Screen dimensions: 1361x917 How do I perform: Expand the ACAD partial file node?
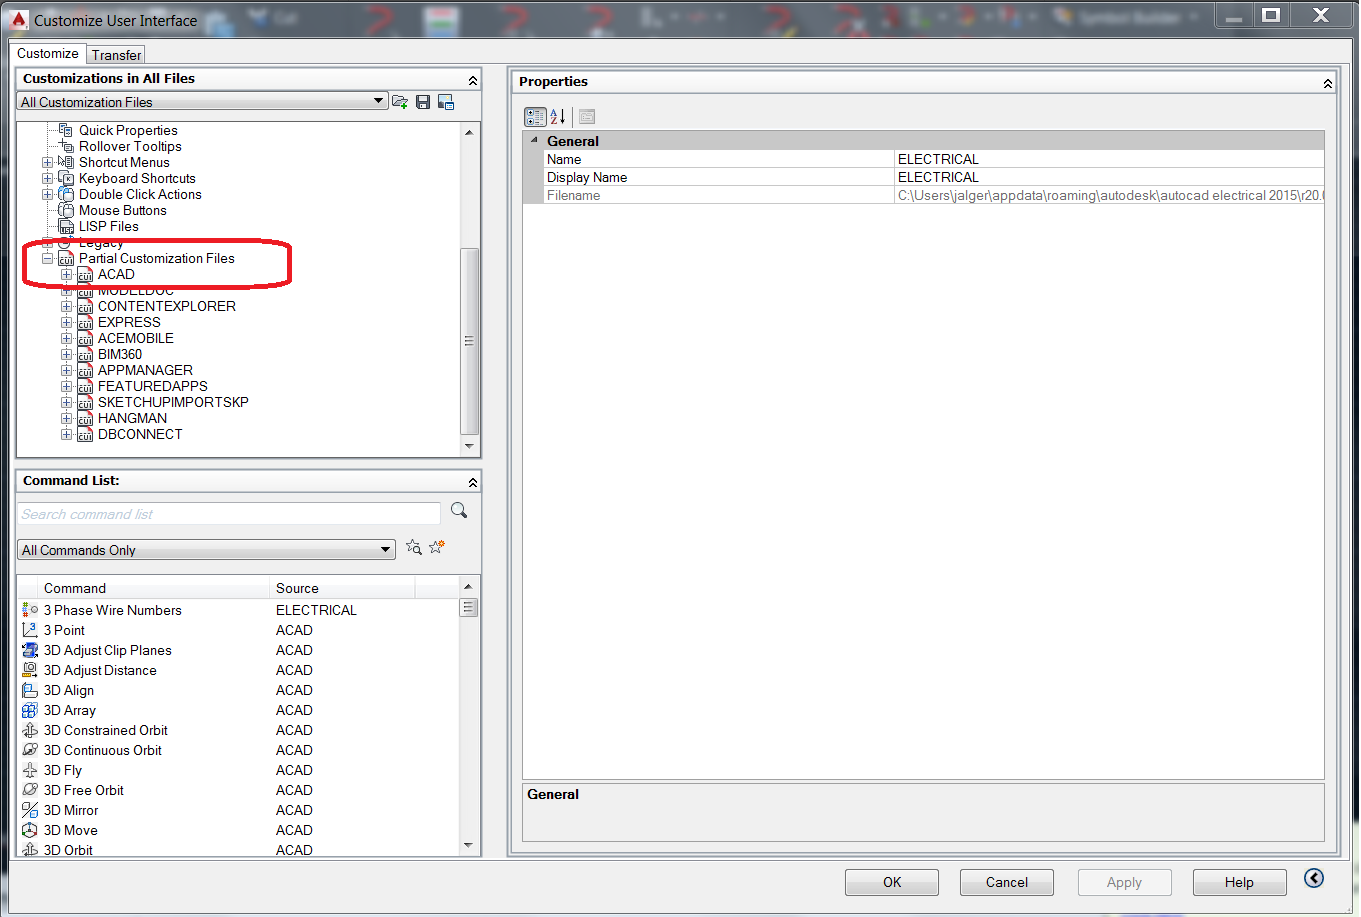[67, 274]
